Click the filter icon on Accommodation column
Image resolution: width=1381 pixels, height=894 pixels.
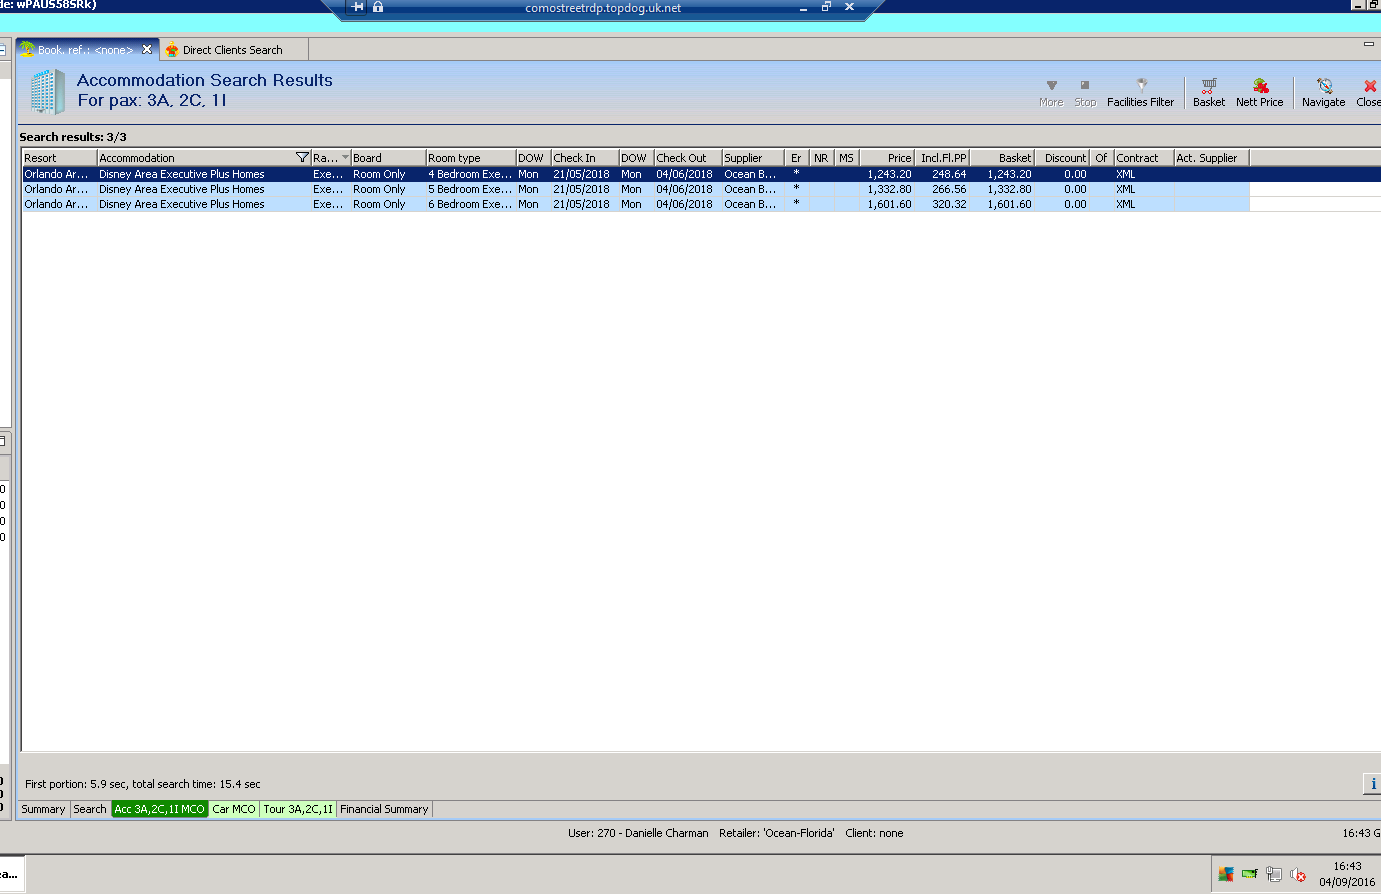302,158
